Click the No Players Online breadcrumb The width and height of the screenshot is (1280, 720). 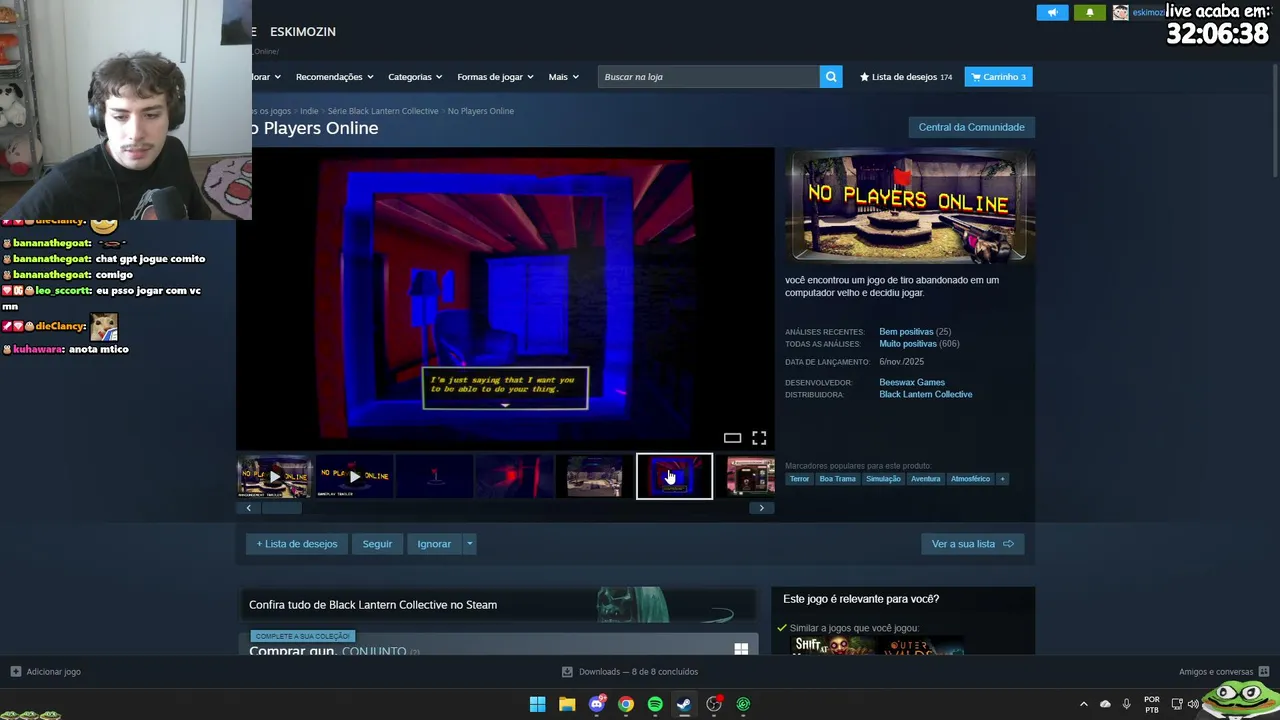(x=481, y=111)
